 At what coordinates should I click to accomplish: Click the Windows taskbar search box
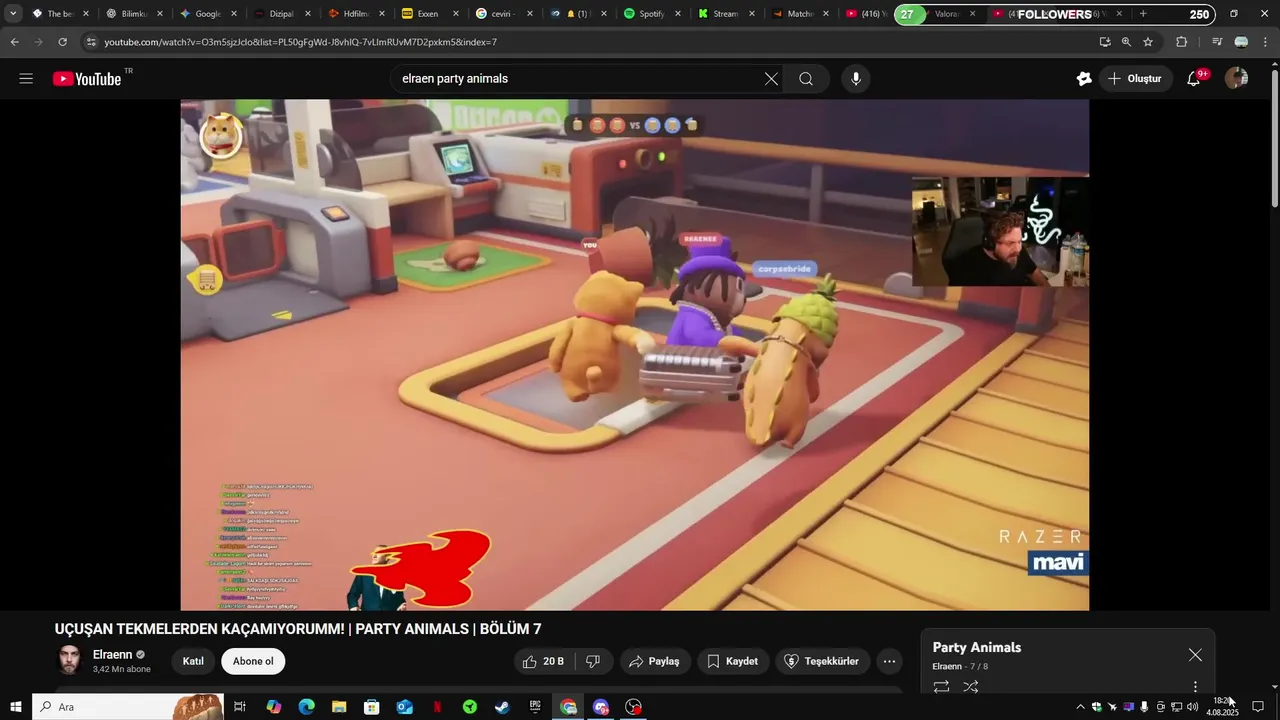point(128,707)
